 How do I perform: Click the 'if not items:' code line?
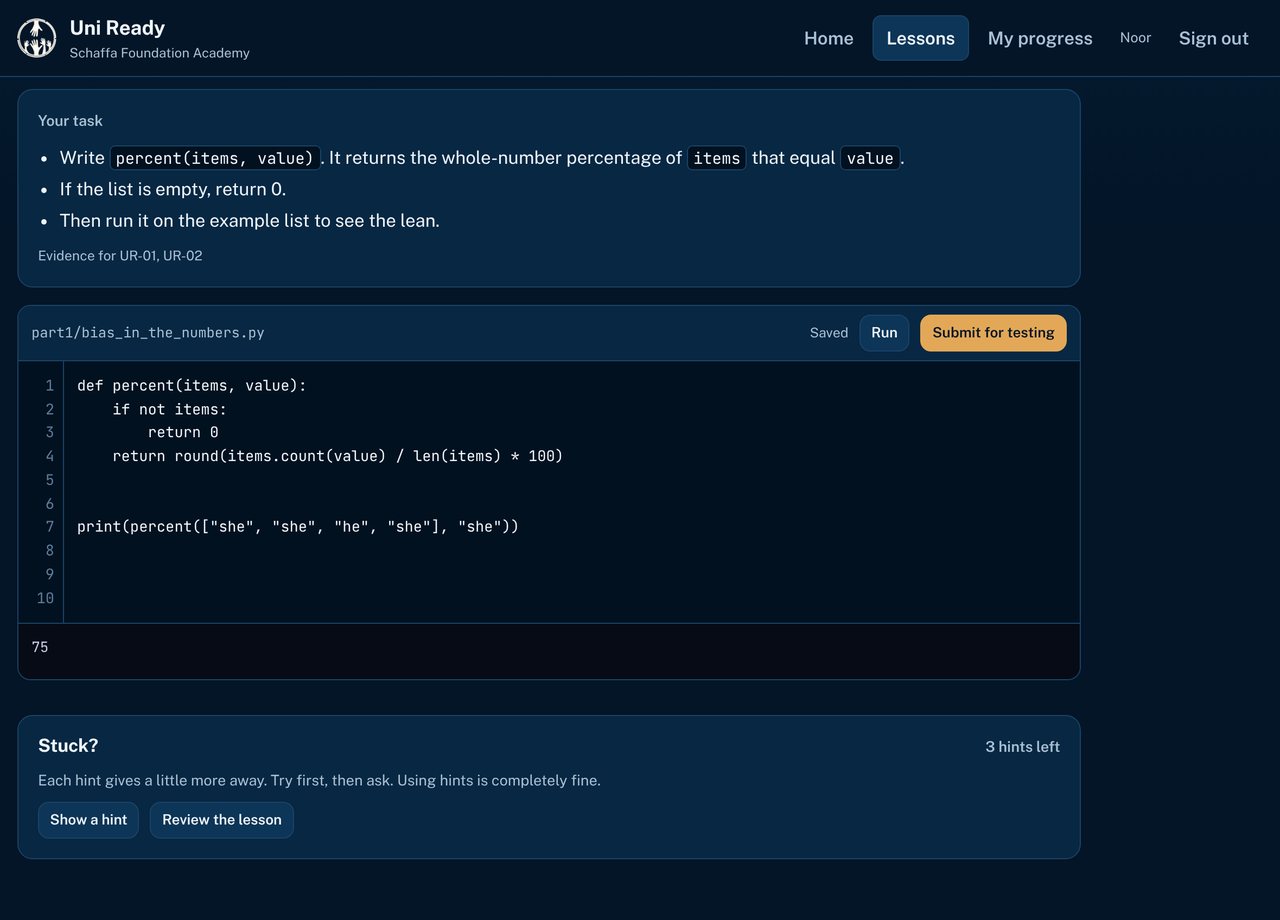coord(170,409)
